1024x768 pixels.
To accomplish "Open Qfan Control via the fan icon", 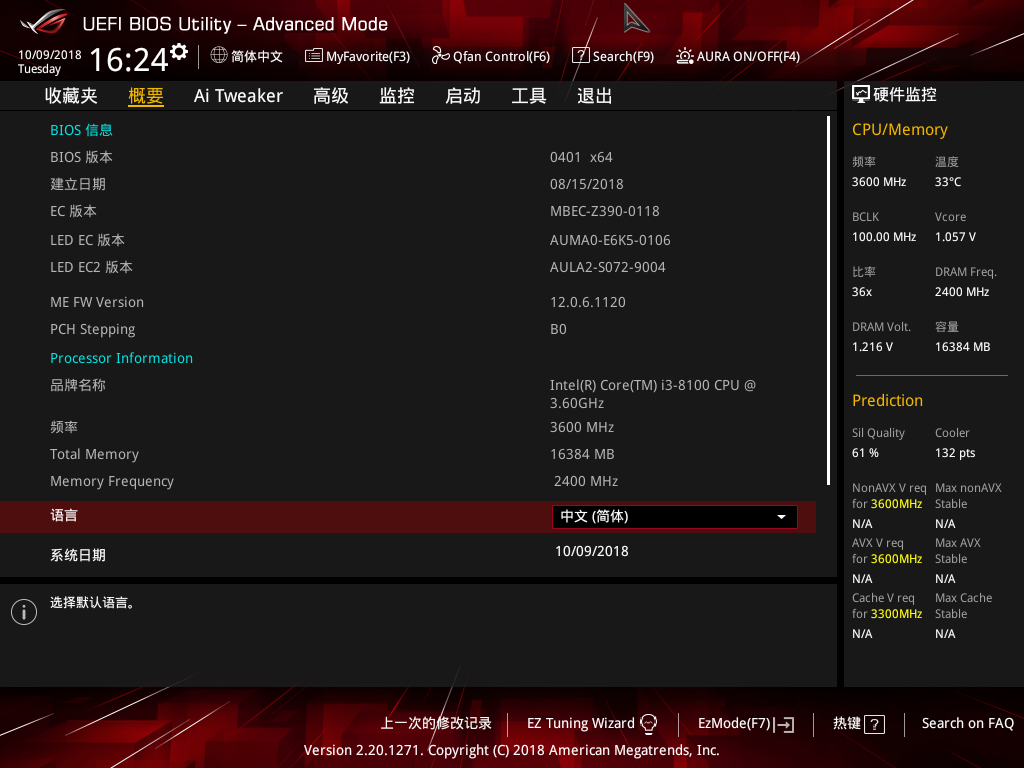I will click(440, 56).
